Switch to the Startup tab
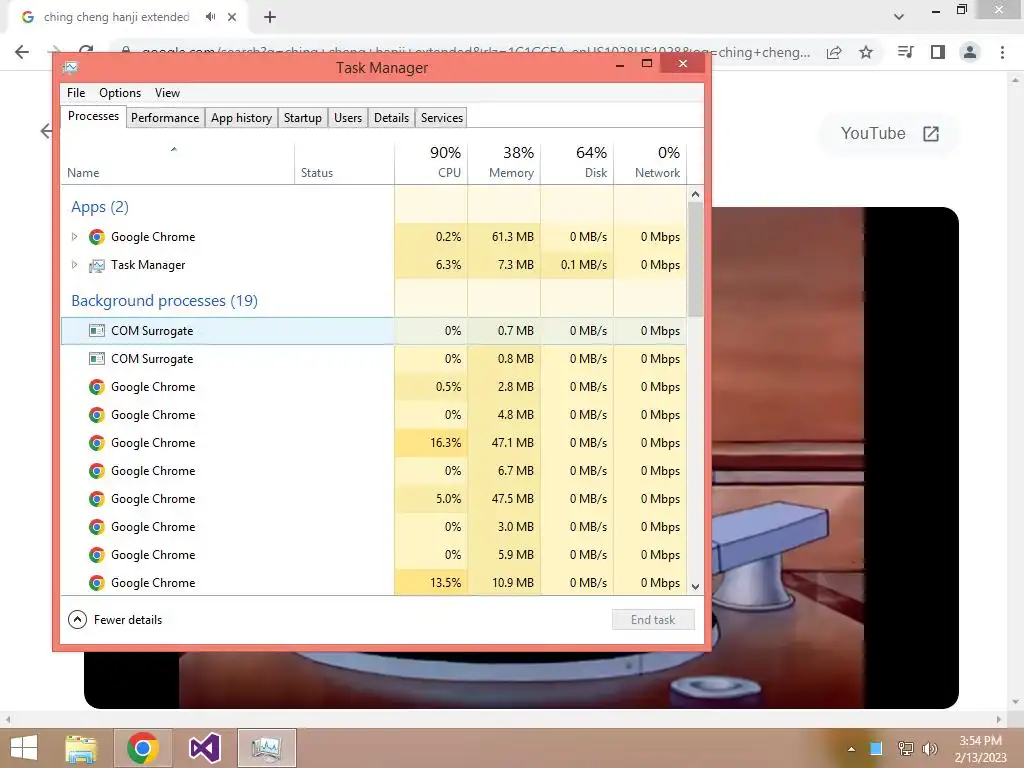The height and width of the screenshot is (768, 1024). pos(302,118)
